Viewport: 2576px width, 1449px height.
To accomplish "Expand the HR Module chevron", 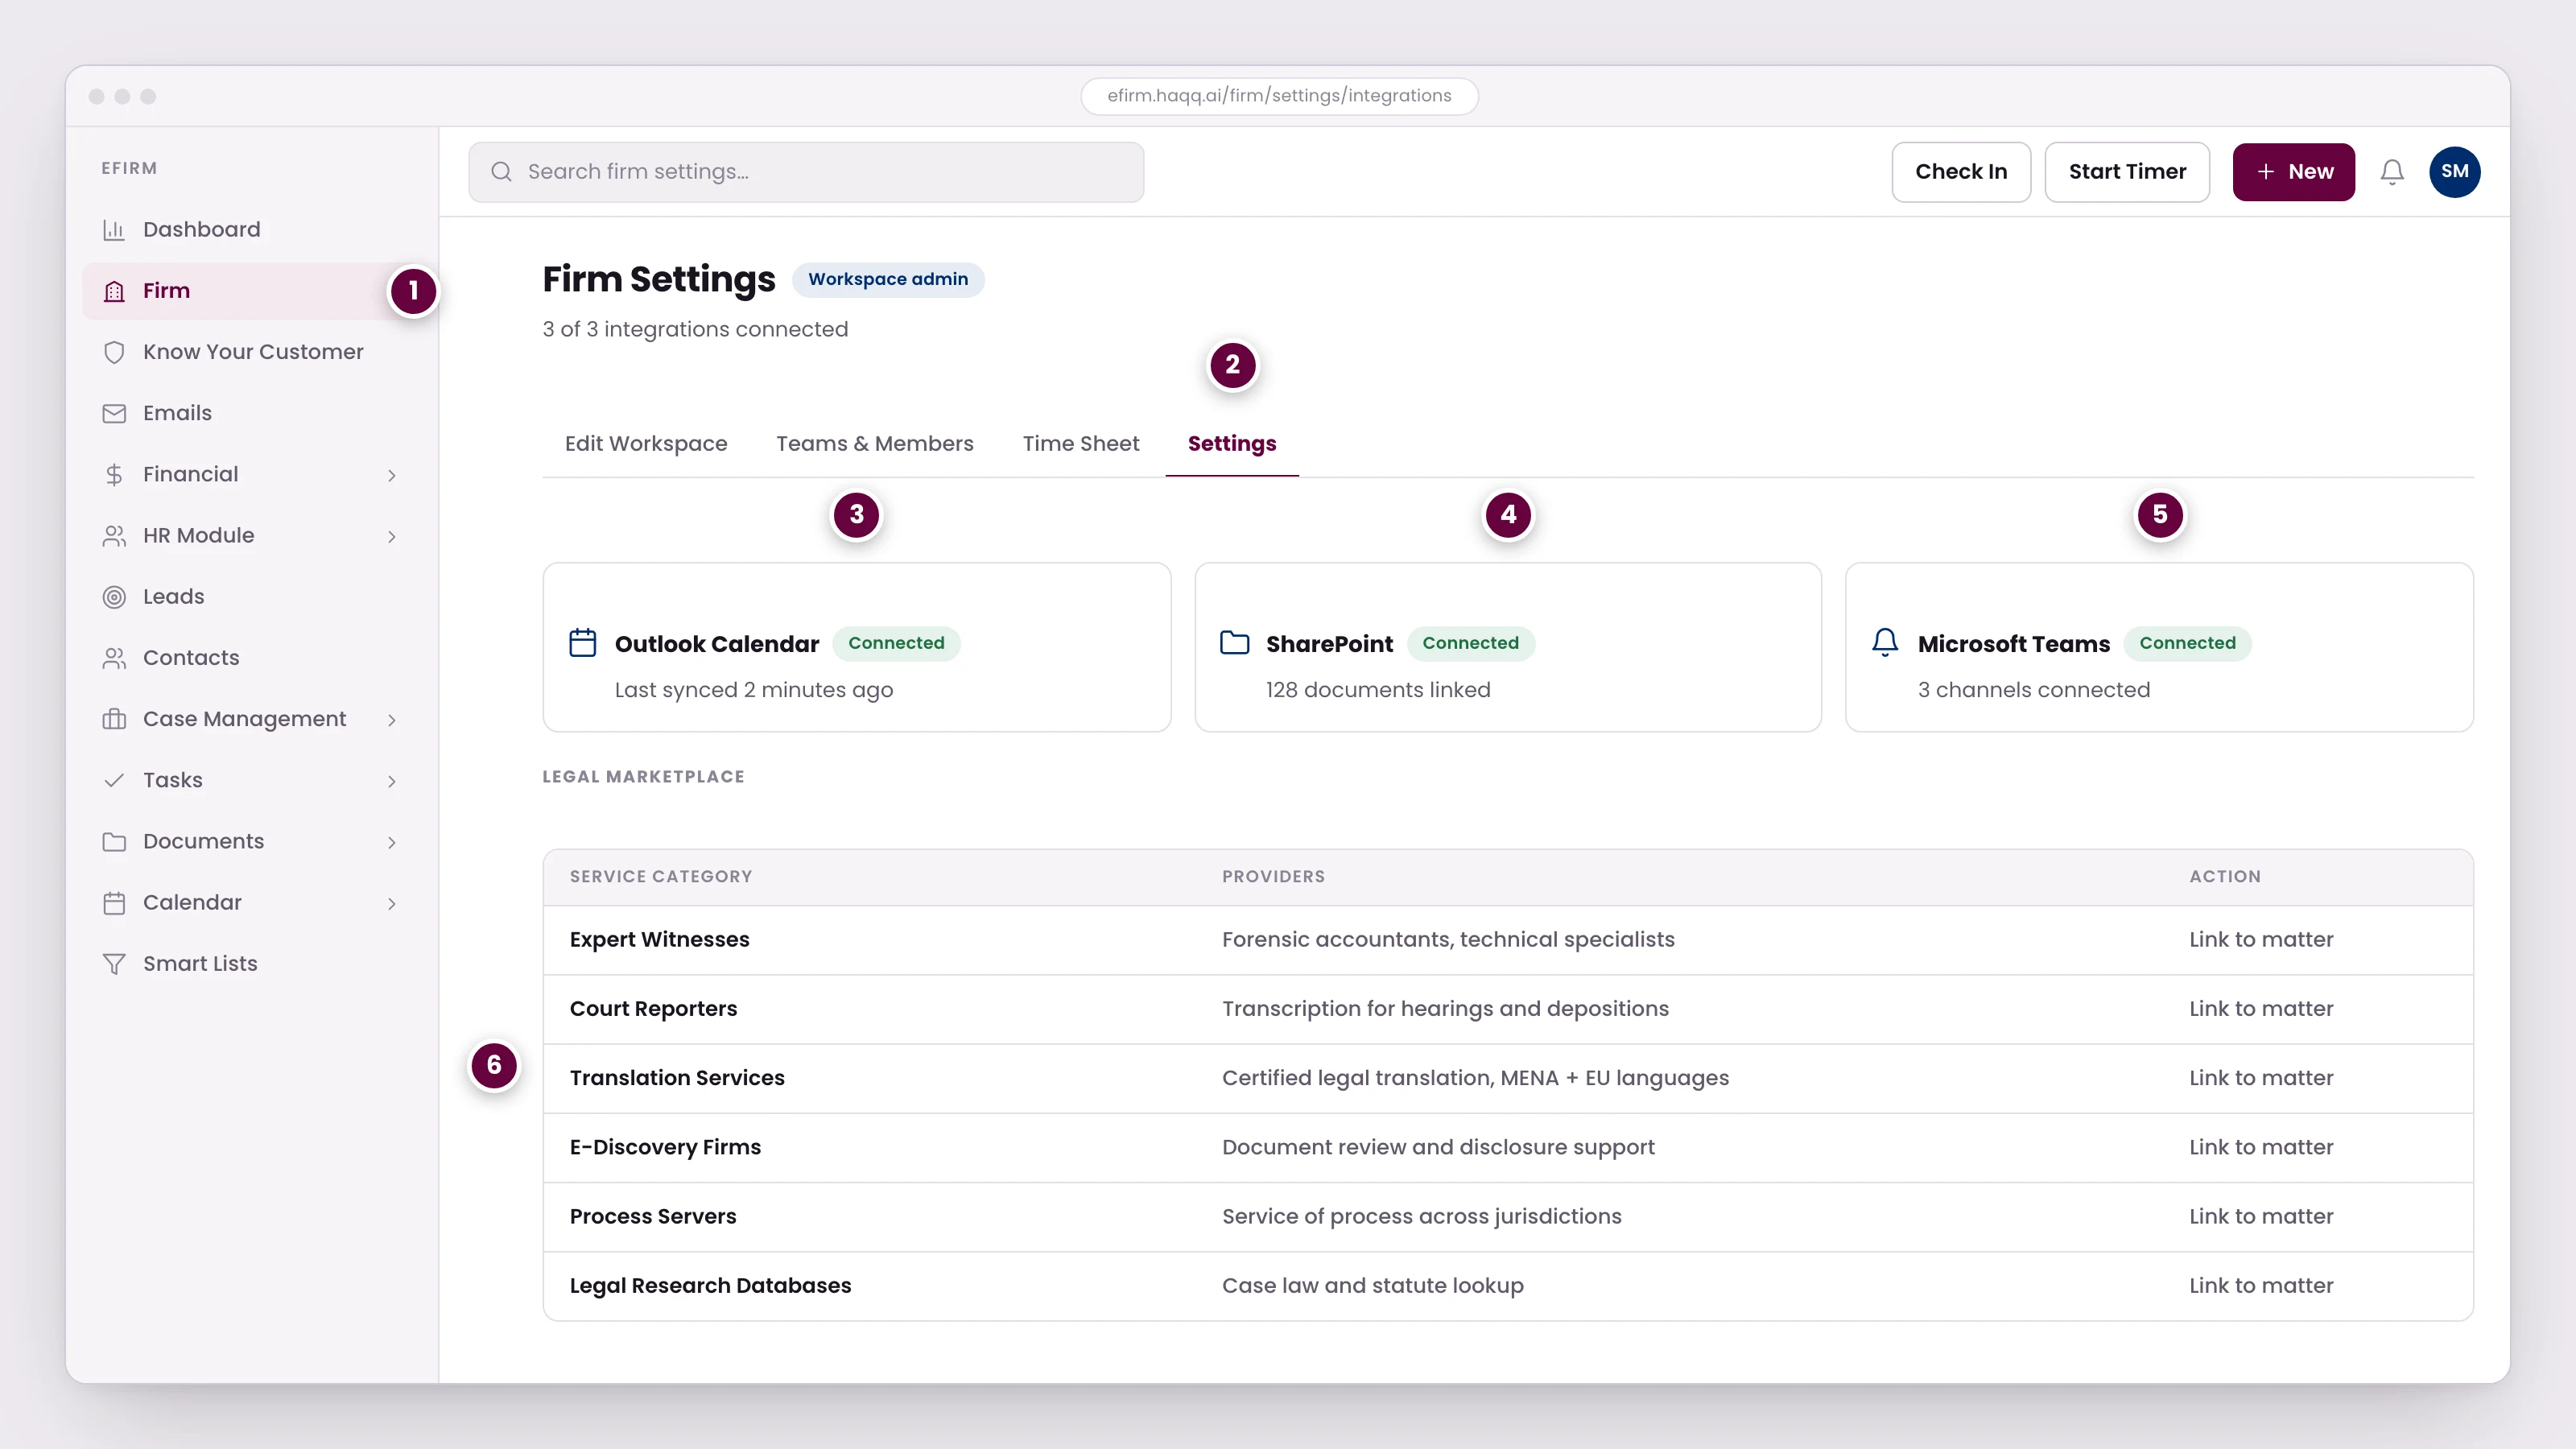I will tap(392, 536).
